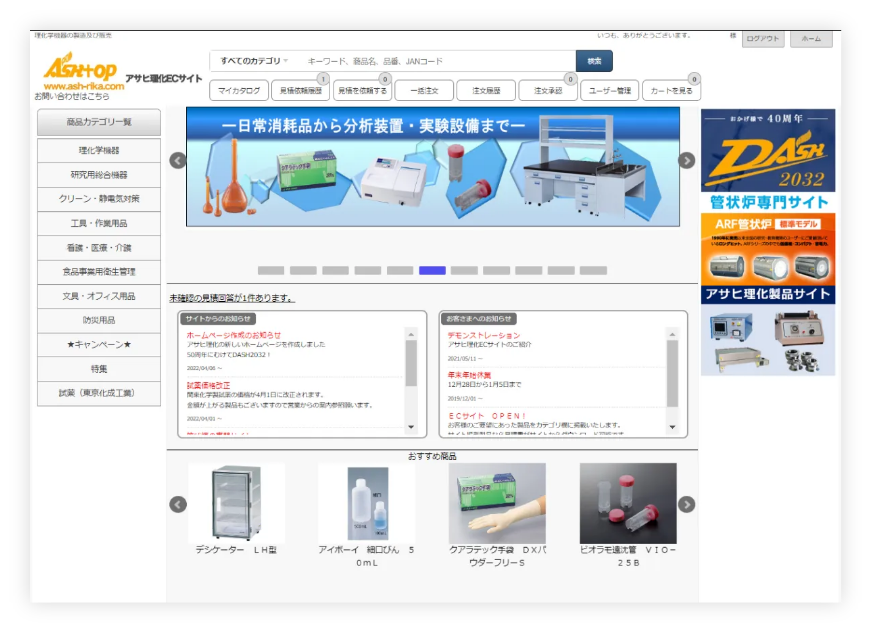Image resolution: width=872 pixels, height=633 pixels.
Task: Open the DASH 2032 40周年 banner
Action: click(x=768, y=150)
